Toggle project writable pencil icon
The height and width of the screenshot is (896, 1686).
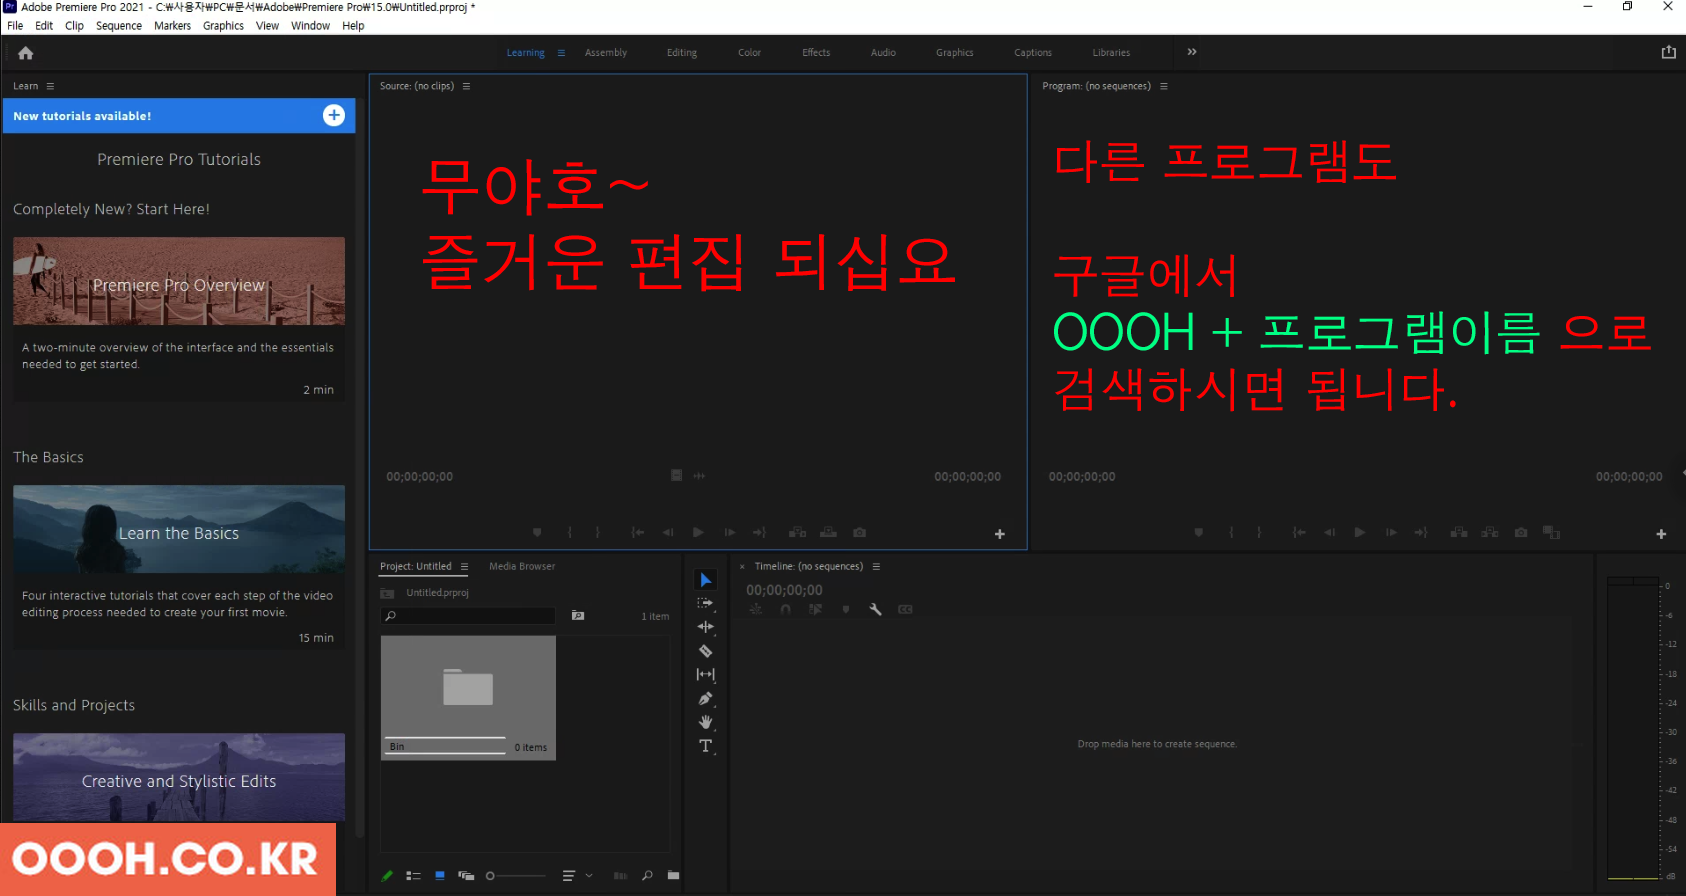pyautogui.click(x=387, y=875)
